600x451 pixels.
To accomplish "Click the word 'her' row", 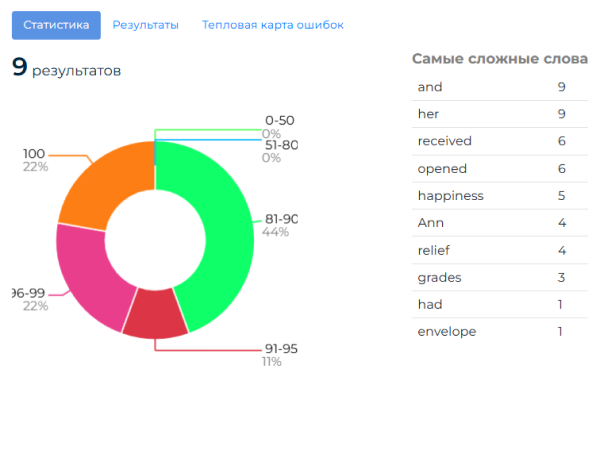I will pyautogui.click(x=428, y=114).
